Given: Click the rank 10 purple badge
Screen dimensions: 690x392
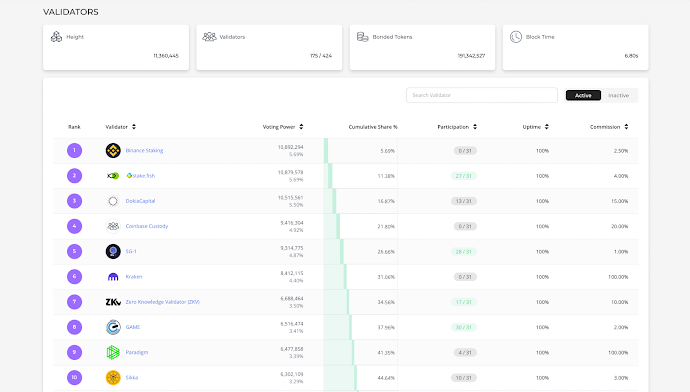Looking at the screenshot, I should tap(74, 377).
